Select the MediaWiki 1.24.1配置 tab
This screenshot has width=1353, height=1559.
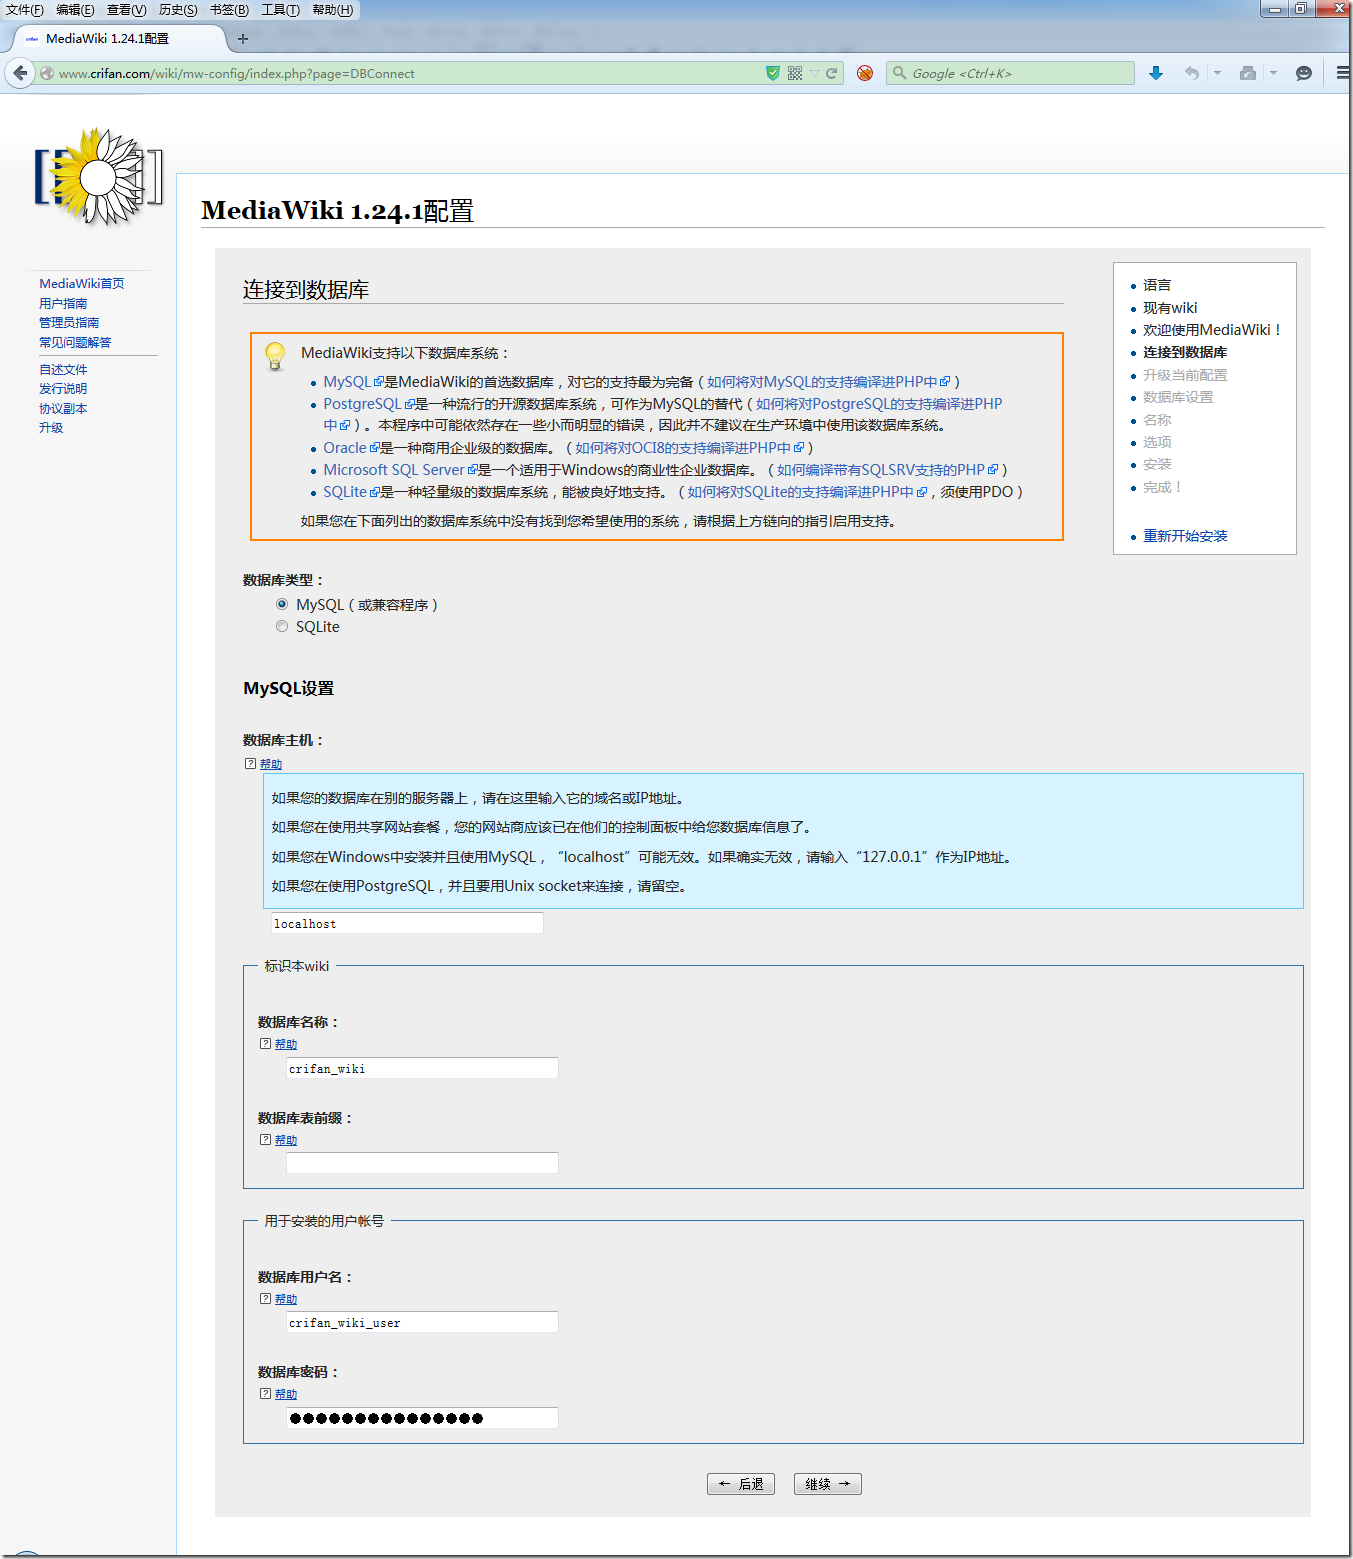point(120,39)
